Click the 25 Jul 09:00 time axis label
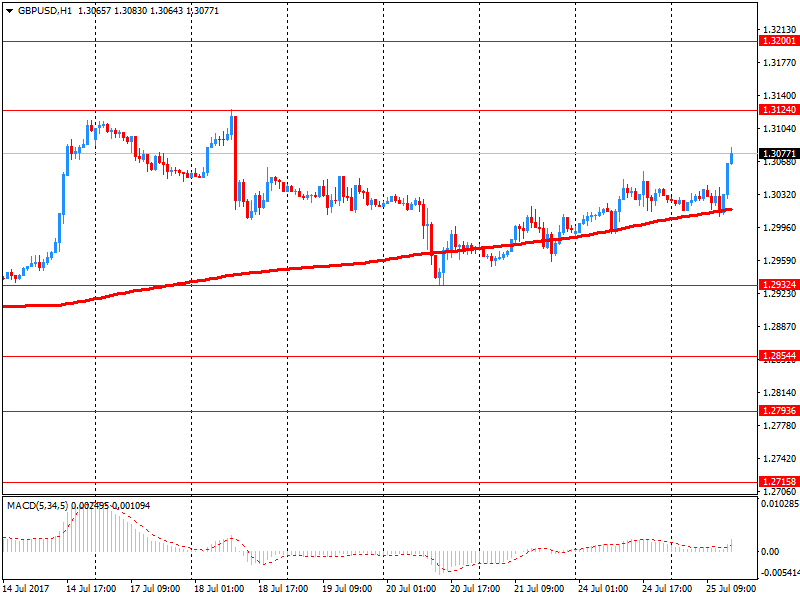This screenshot has width=800, height=600. (x=731, y=589)
